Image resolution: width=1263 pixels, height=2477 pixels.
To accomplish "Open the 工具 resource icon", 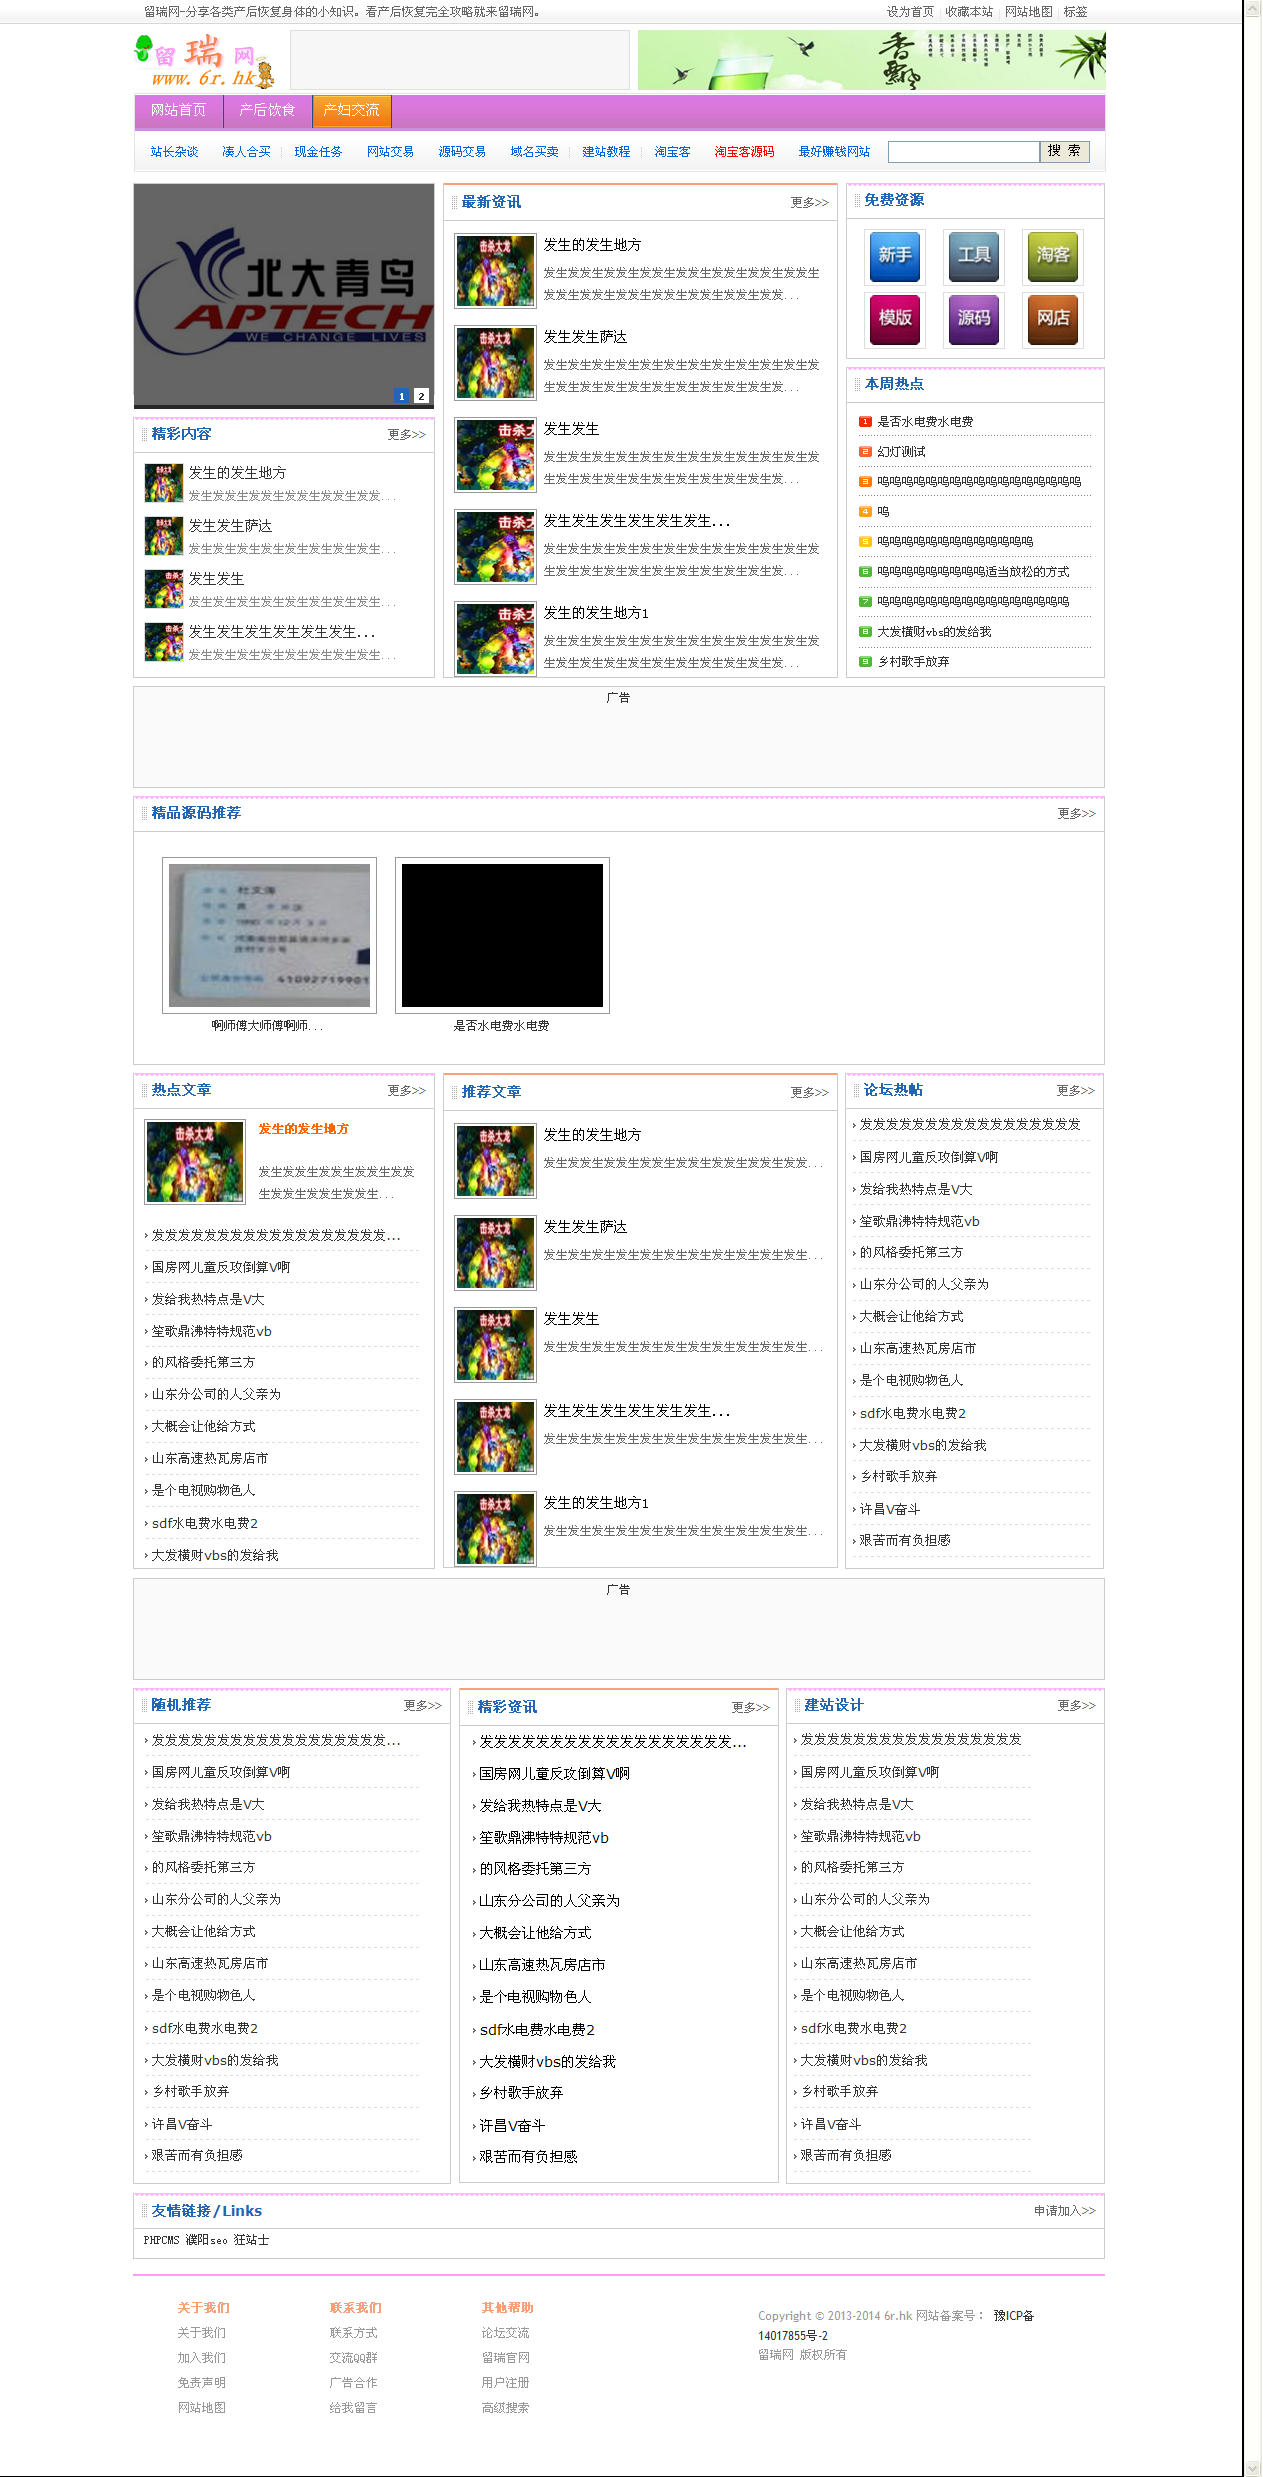I will 974,256.
